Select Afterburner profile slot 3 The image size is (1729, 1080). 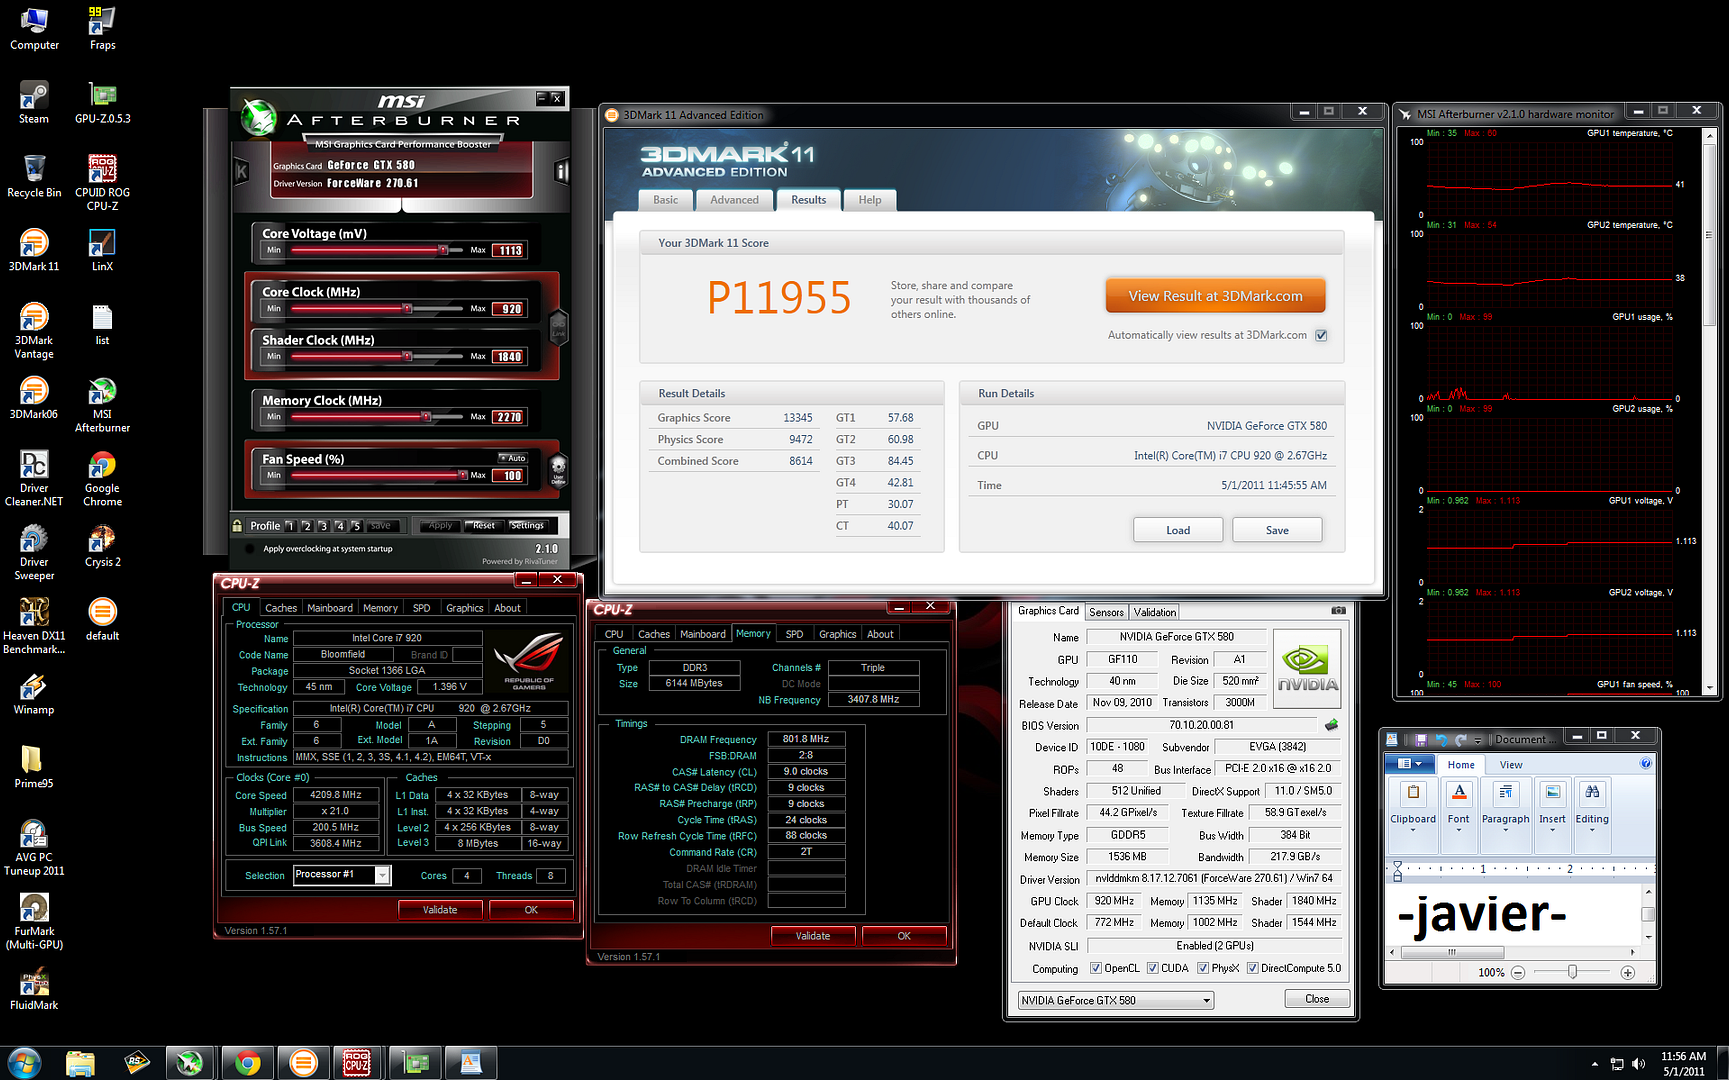pos(323,526)
